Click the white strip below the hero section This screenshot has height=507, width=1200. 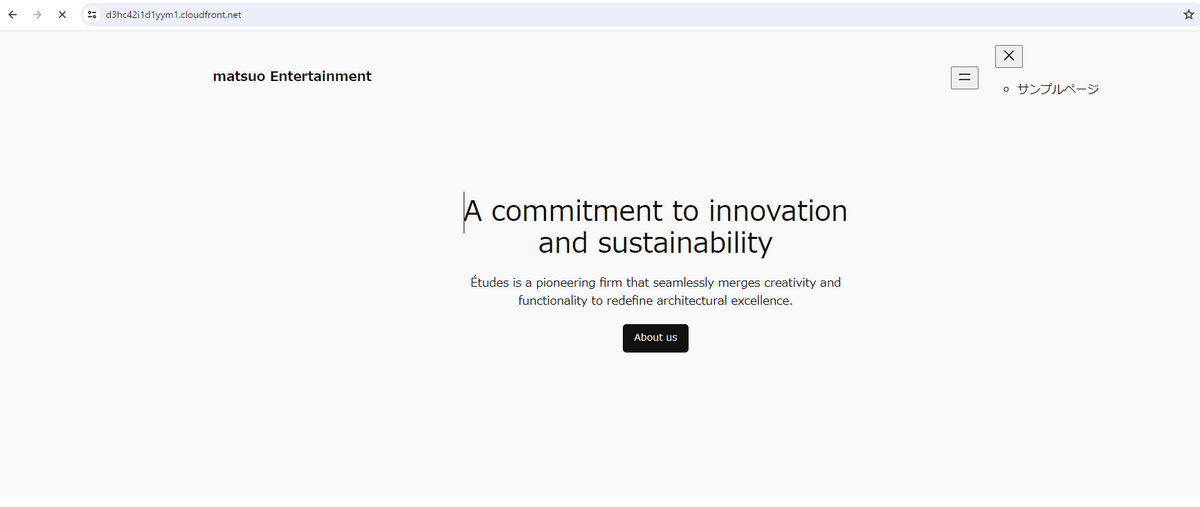(600, 502)
